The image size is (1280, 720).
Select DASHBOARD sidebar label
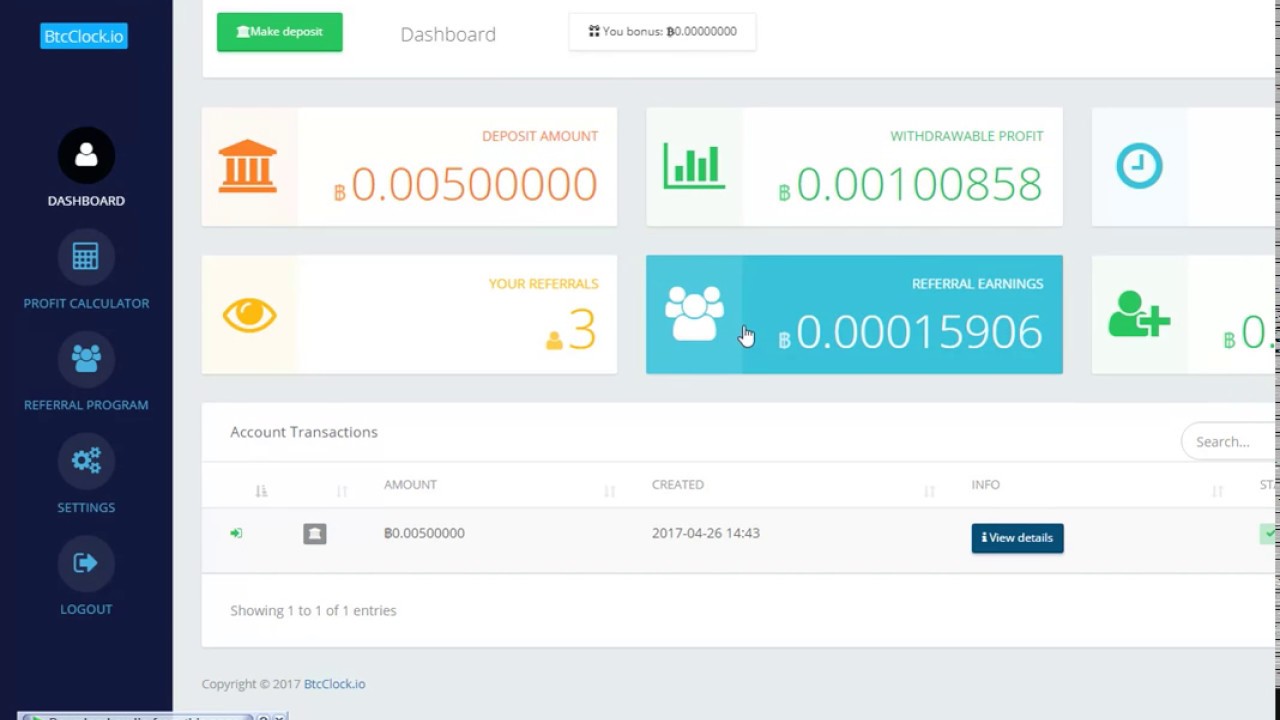tap(86, 201)
